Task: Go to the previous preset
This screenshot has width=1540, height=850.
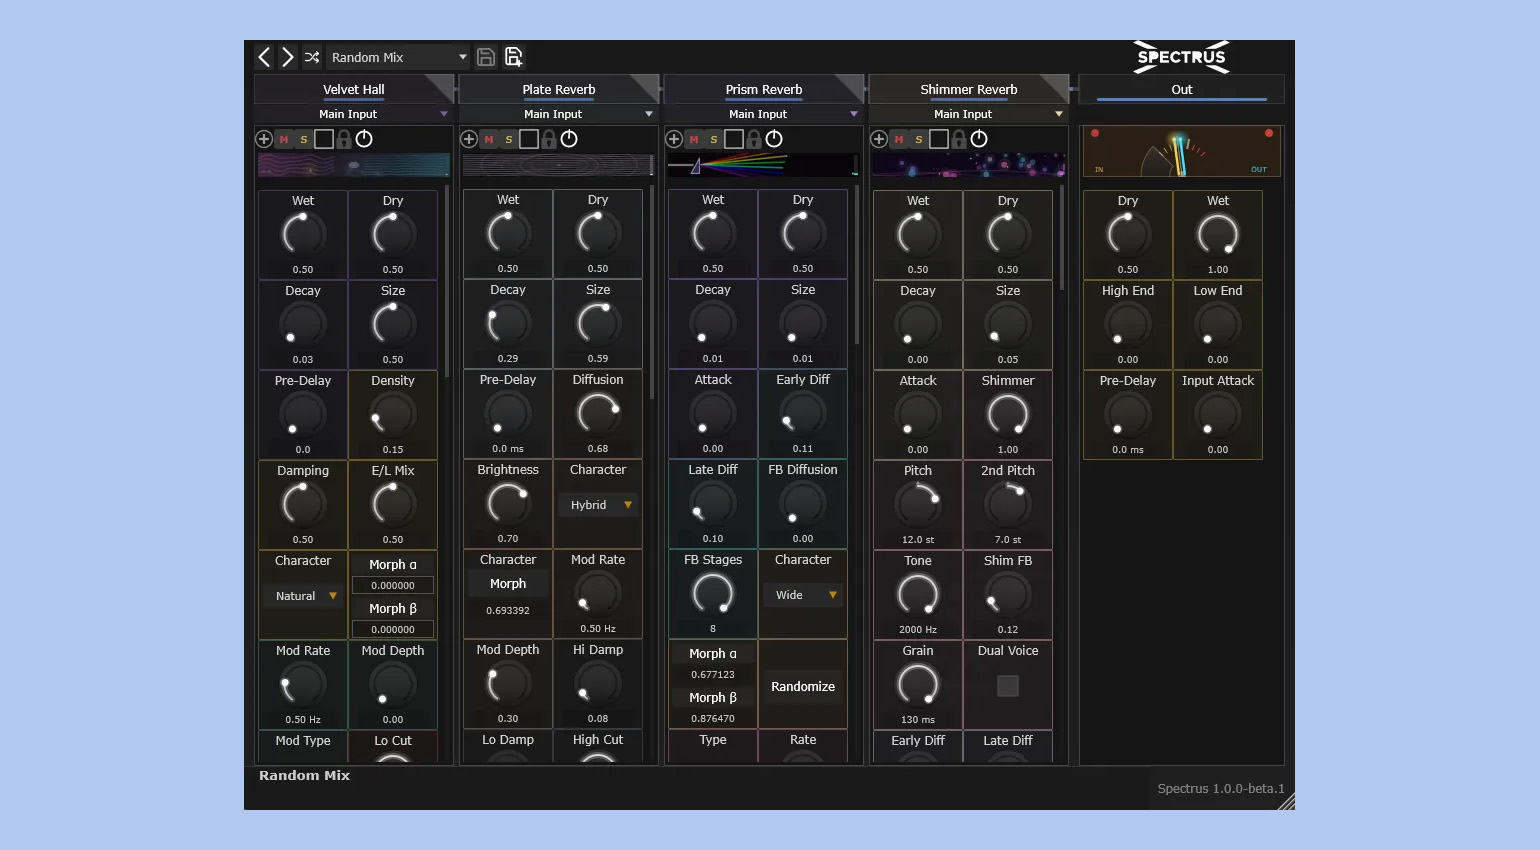Action: [x=264, y=57]
